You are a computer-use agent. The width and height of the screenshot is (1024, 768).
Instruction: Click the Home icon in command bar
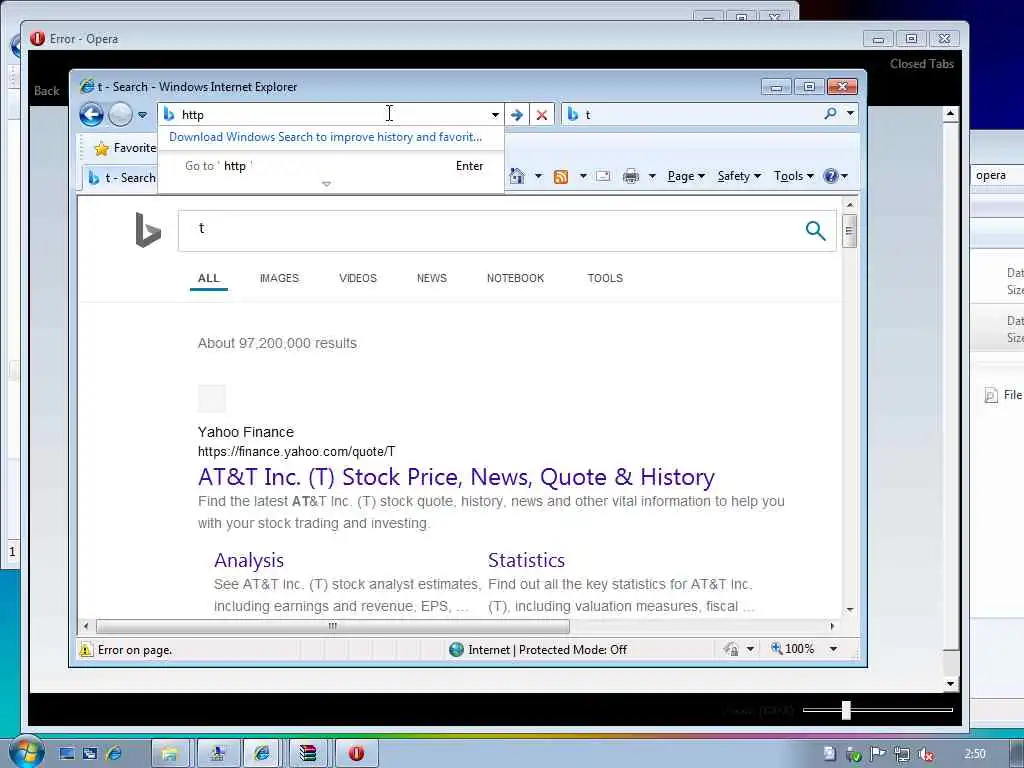517,176
